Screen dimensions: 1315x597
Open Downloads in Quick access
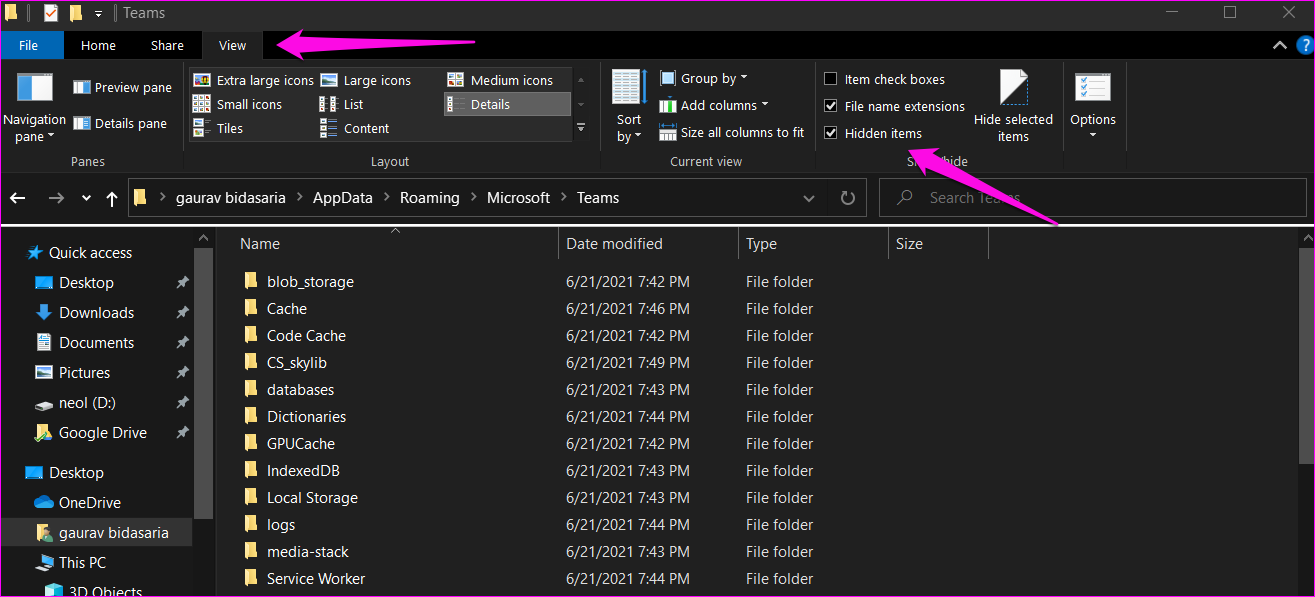86,313
